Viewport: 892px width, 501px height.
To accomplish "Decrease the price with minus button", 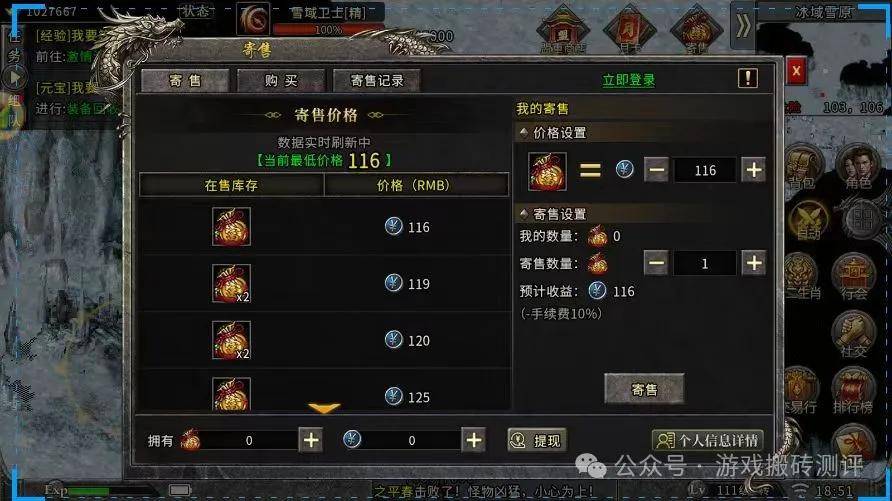I will [x=656, y=170].
